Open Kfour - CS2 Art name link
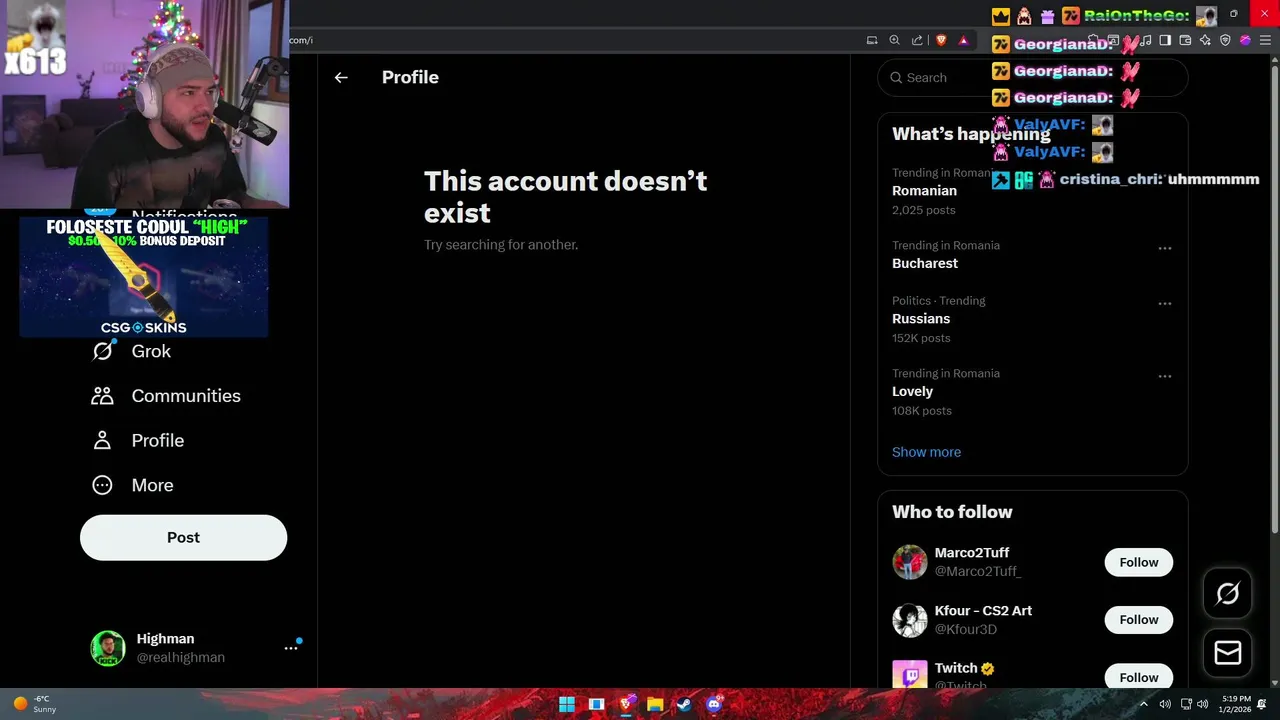1280x720 pixels. 983,611
